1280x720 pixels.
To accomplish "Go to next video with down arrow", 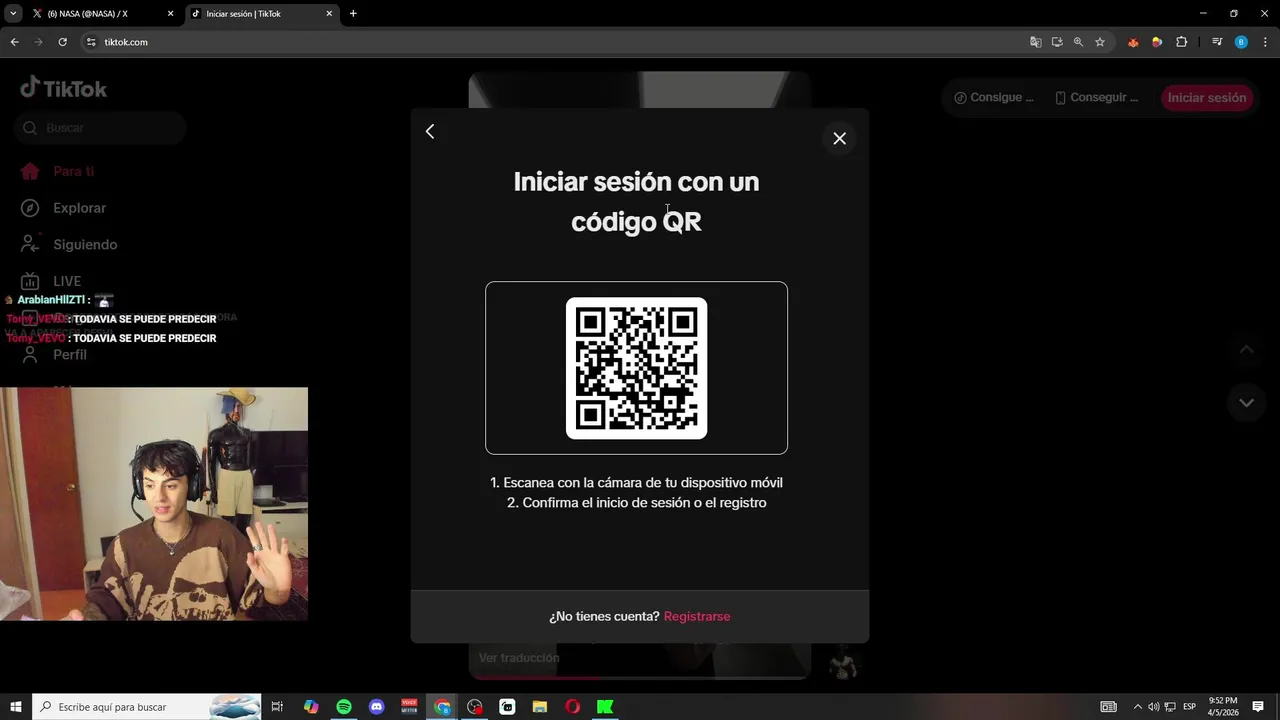I will coord(1246,402).
